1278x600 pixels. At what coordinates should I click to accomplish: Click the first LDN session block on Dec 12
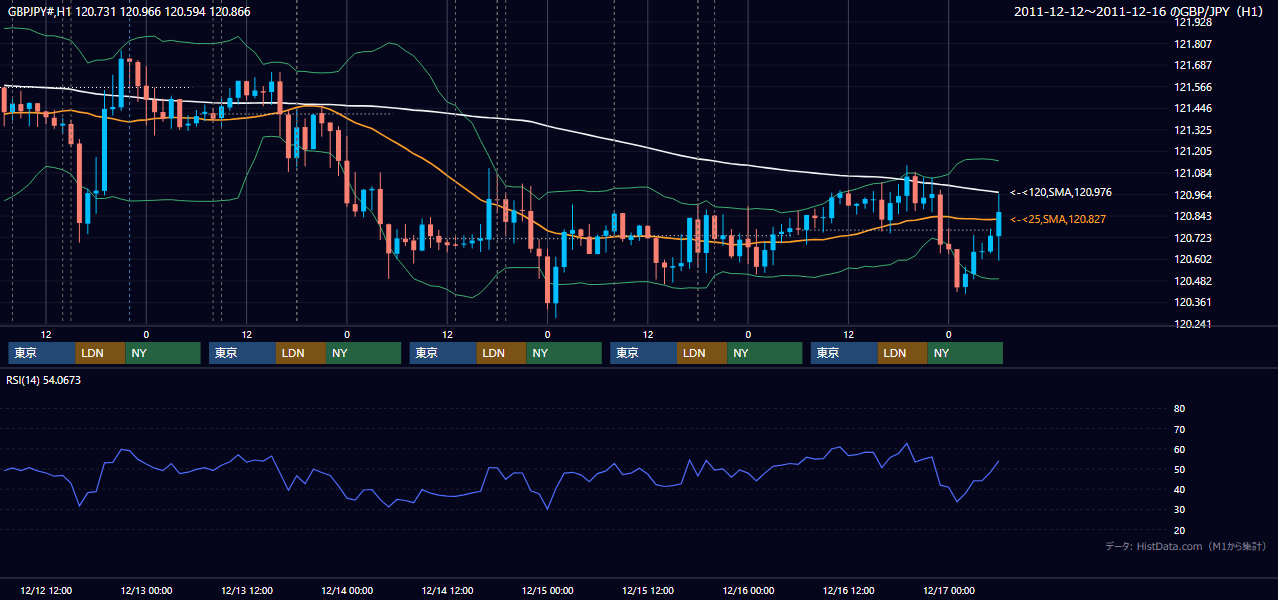point(101,353)
